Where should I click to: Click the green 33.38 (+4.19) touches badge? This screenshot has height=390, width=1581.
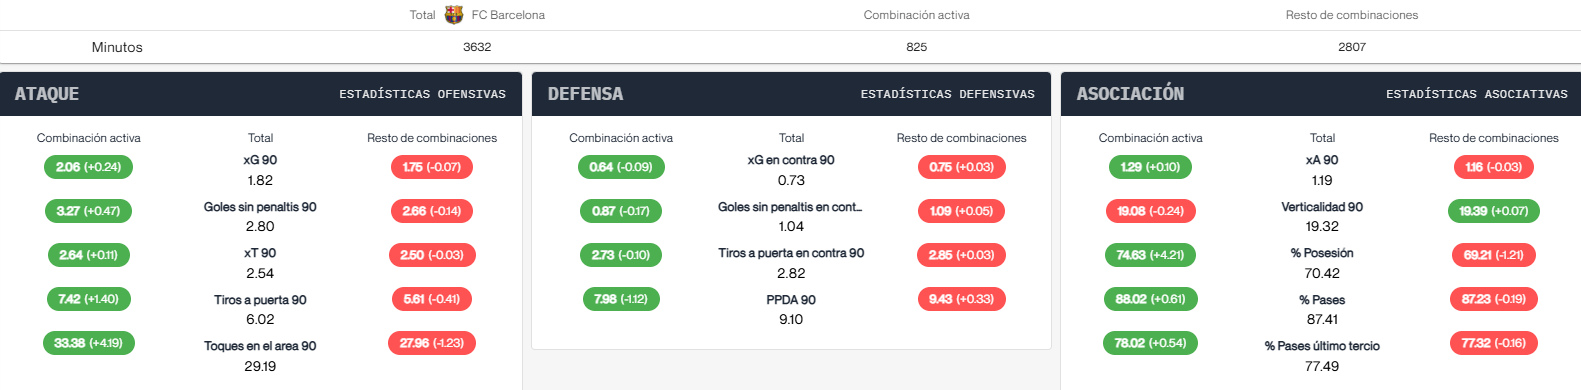pos(88,343)
